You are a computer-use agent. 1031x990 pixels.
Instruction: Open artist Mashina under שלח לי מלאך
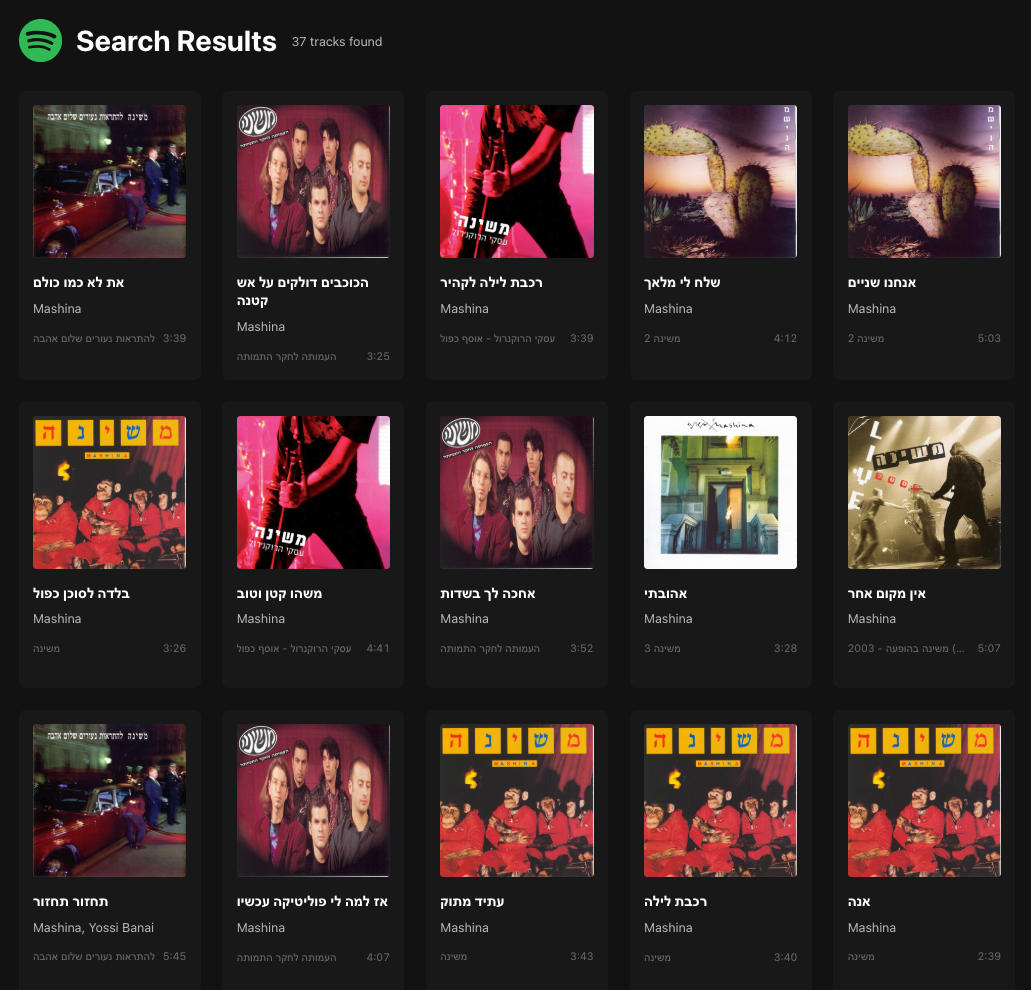point(668,308)
